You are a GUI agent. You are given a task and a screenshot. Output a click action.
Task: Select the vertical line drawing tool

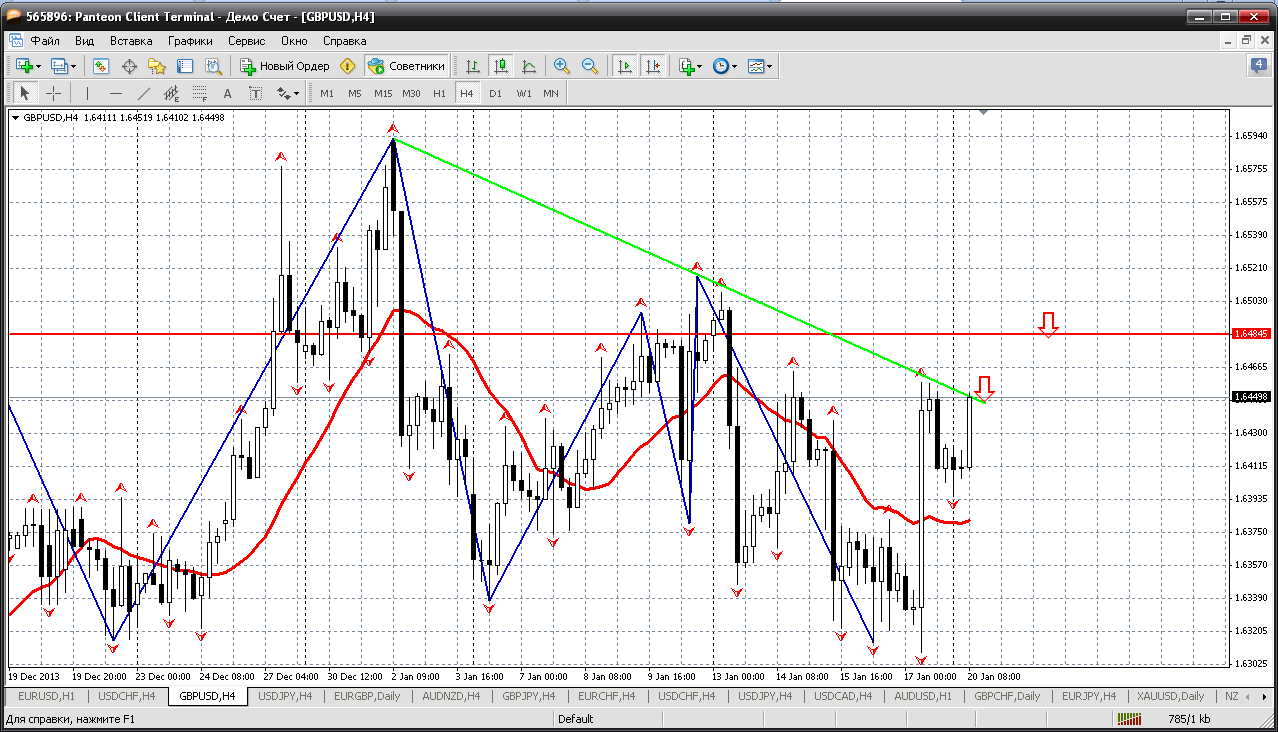tap(87, 93)
